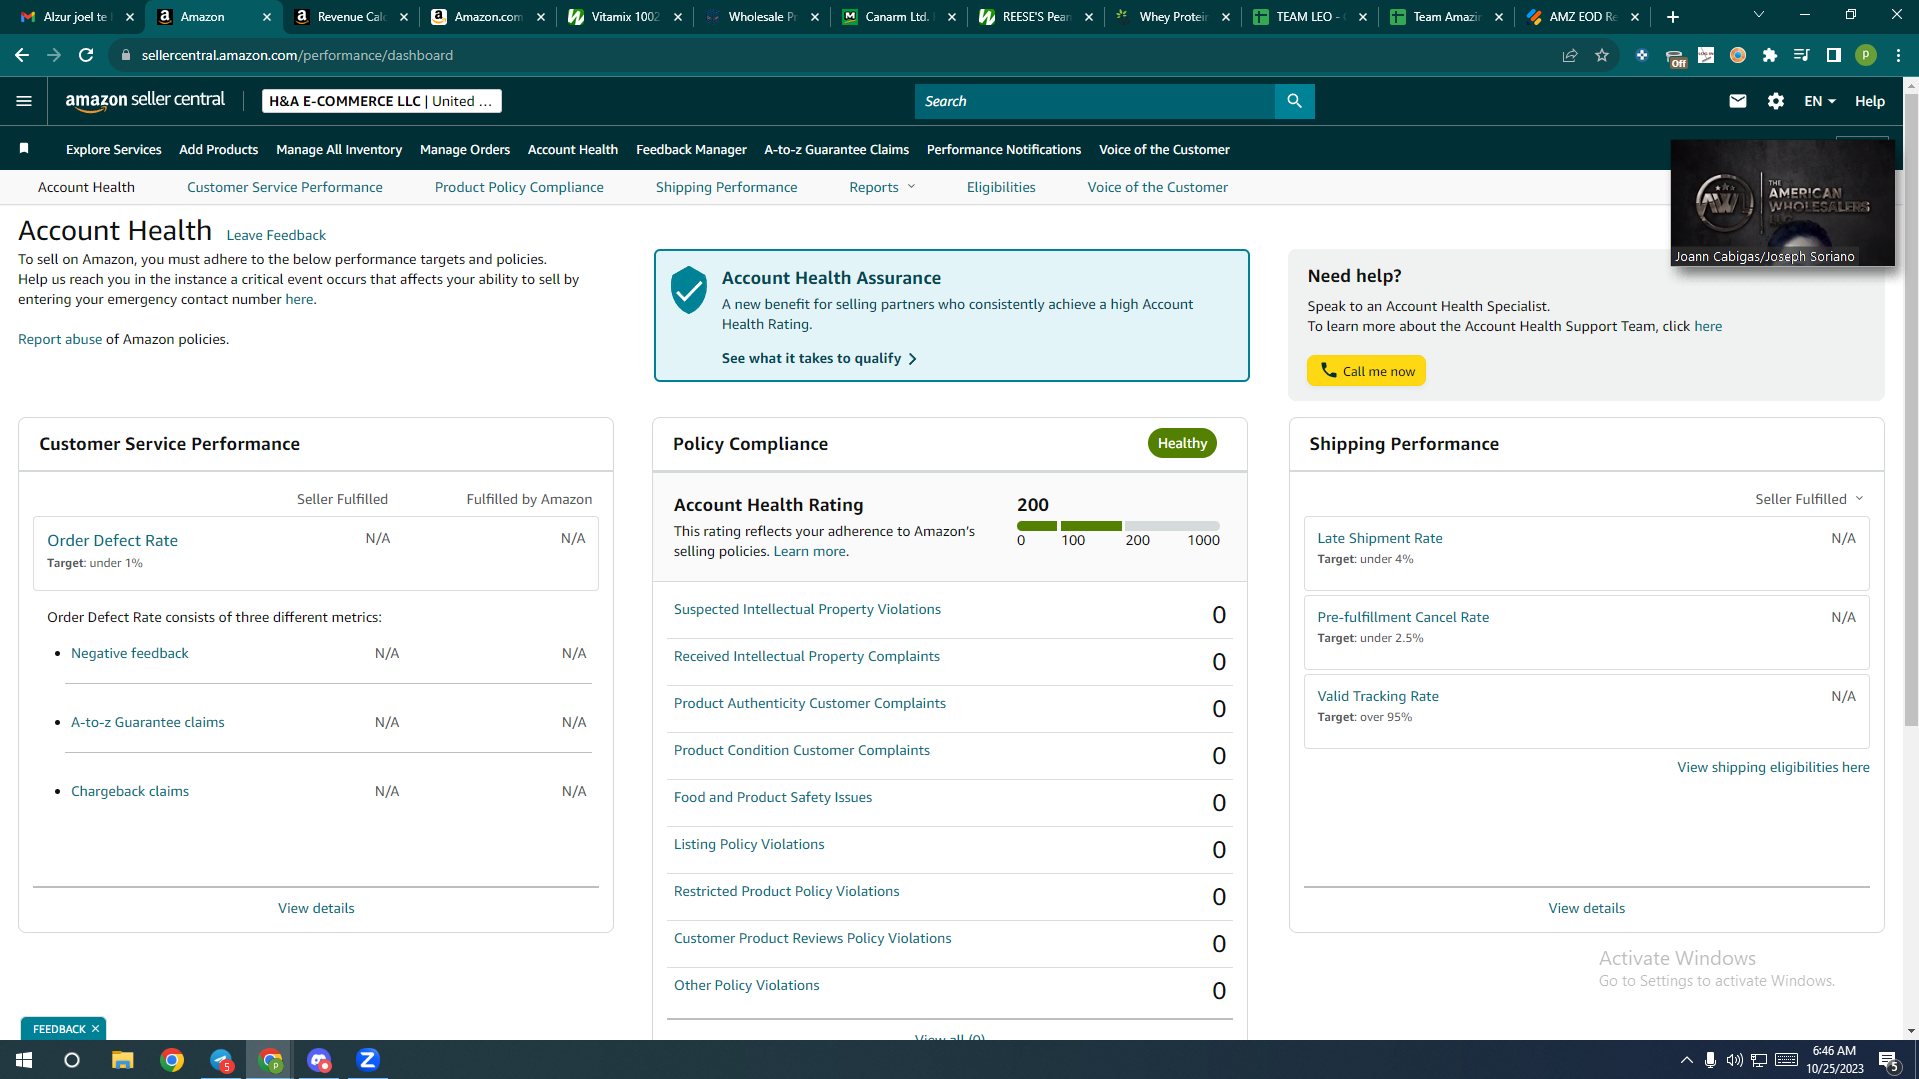Switch to the Customer Service Performance tab
Viewport: 1919px width, 1079px height.
coord(284,187)
